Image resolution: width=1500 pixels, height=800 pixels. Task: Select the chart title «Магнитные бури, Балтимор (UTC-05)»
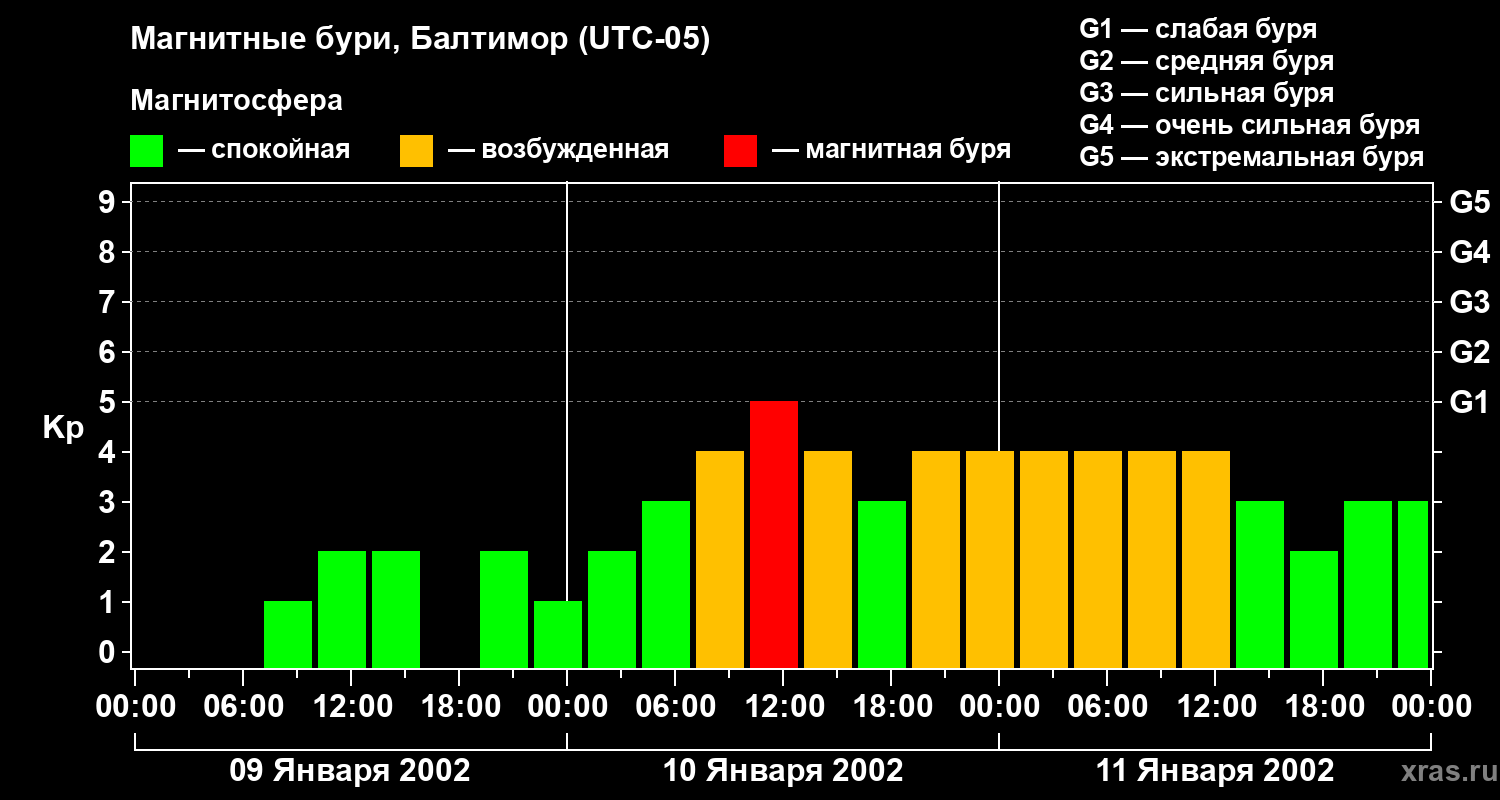tap(420, 41)
